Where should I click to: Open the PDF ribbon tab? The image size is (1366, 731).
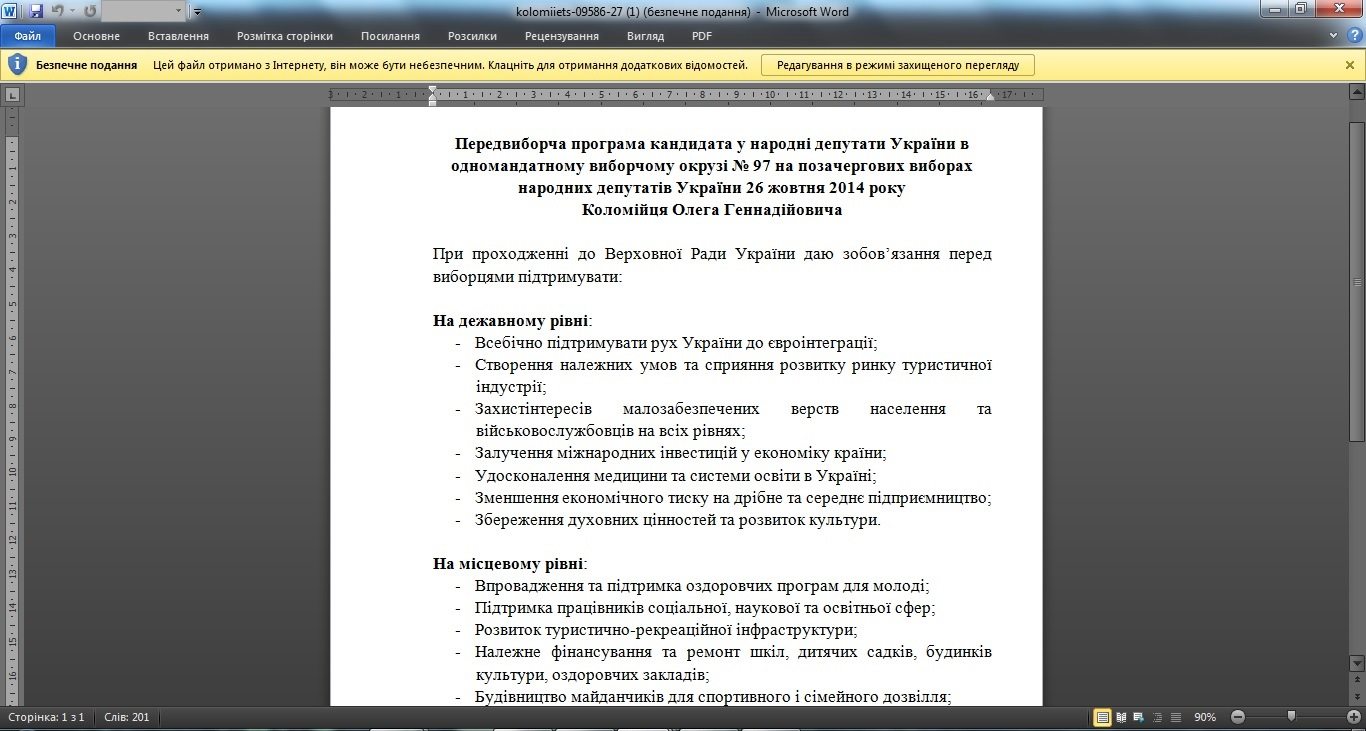[x=702, y=36]
